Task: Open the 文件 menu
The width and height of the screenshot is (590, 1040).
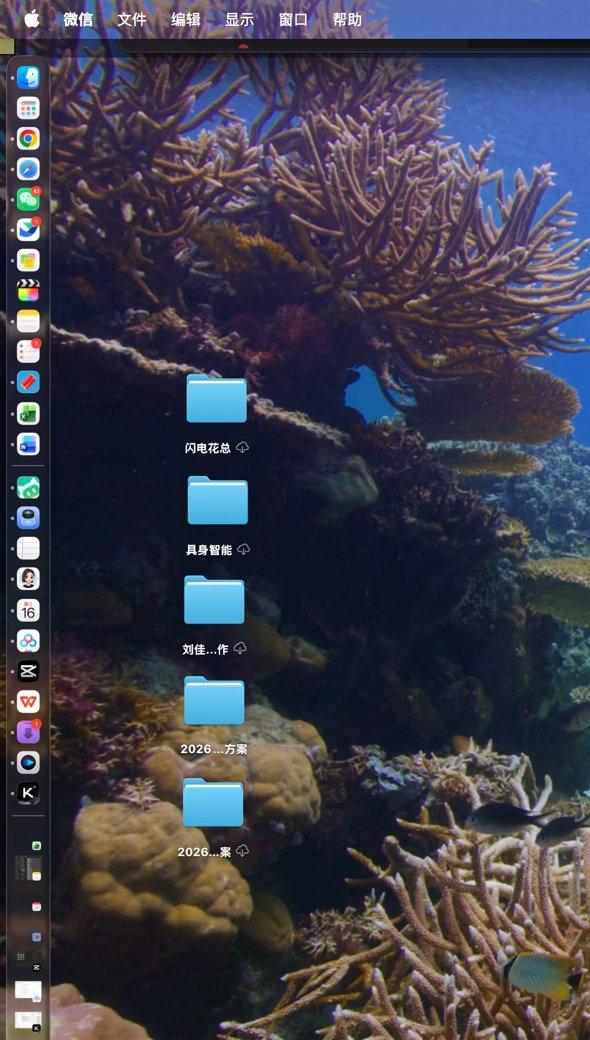Action: [132, 19]
